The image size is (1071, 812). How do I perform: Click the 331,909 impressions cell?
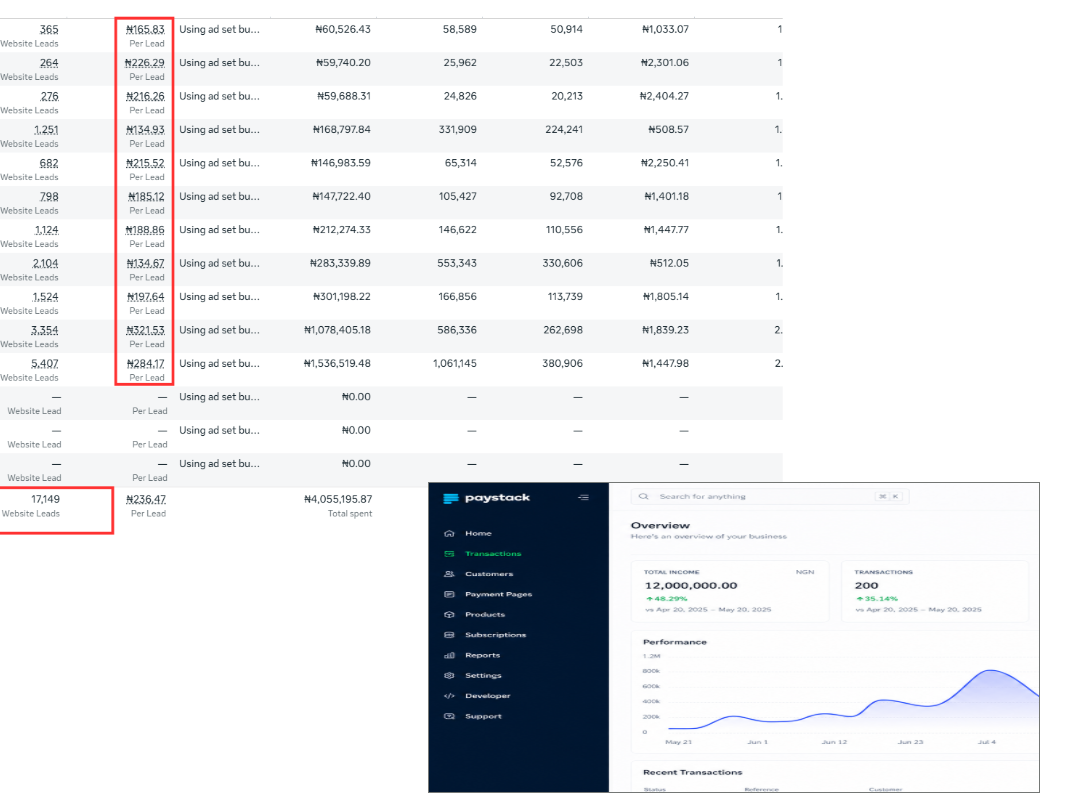[x=458, y=130]
